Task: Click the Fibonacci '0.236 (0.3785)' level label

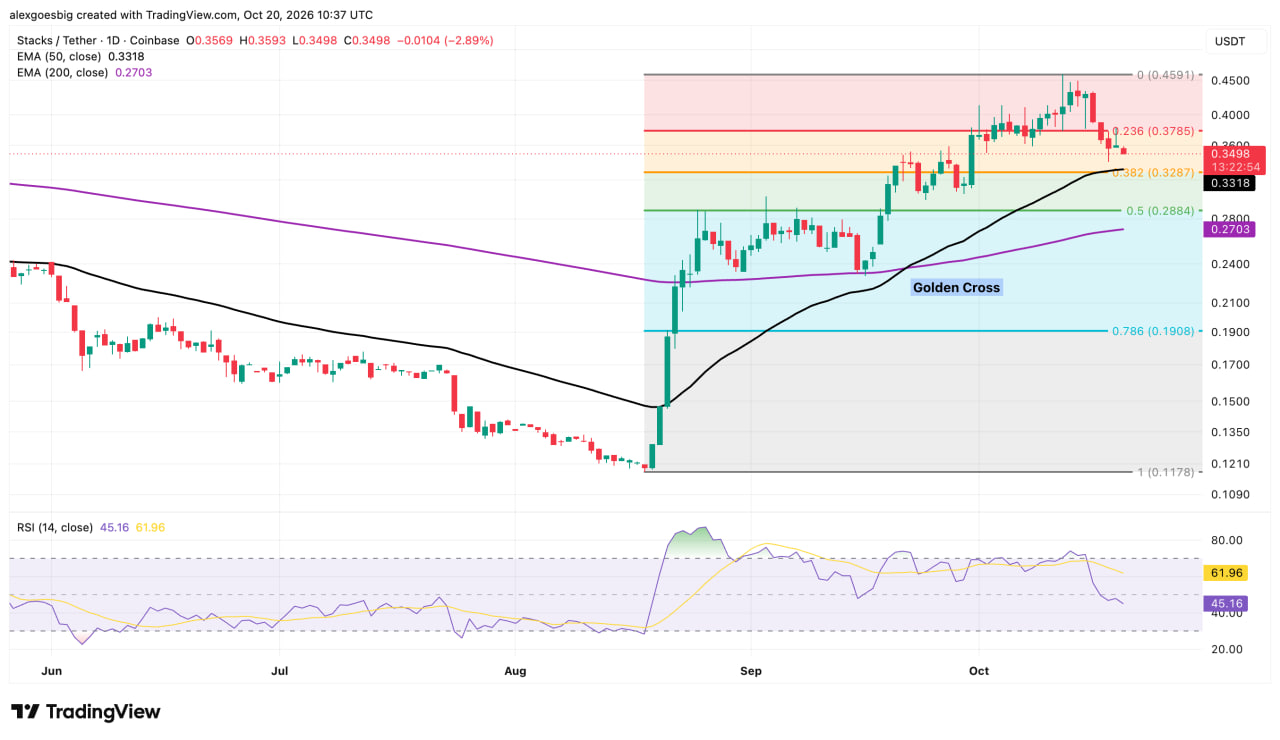Action: tap(1153, 131)
